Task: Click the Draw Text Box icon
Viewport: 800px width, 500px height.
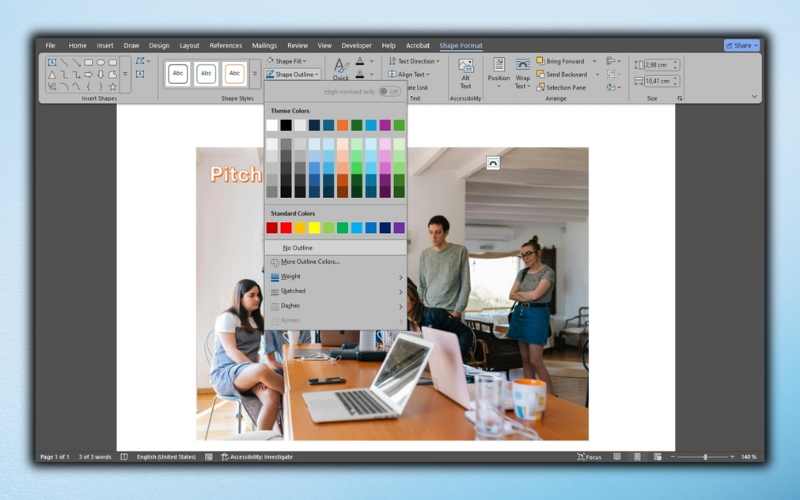Action: point(140,74)
